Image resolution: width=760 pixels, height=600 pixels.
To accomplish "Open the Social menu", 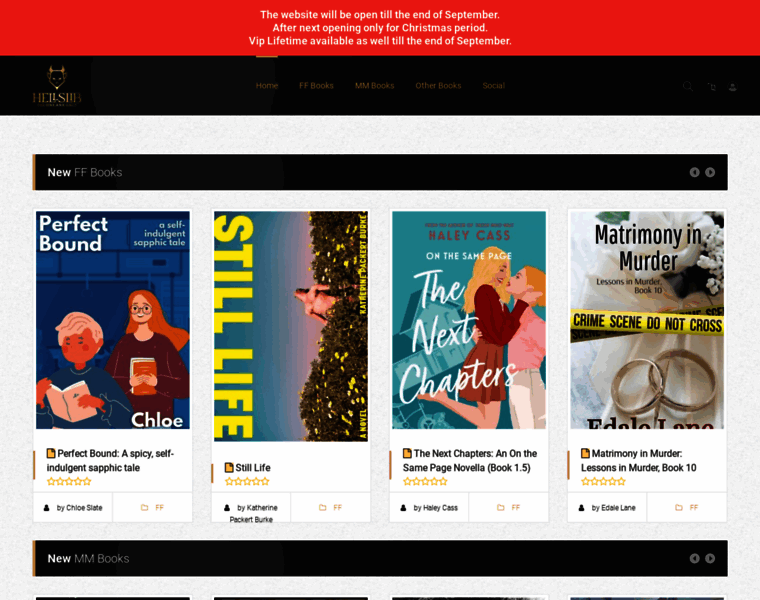I will tap(493, 86).
